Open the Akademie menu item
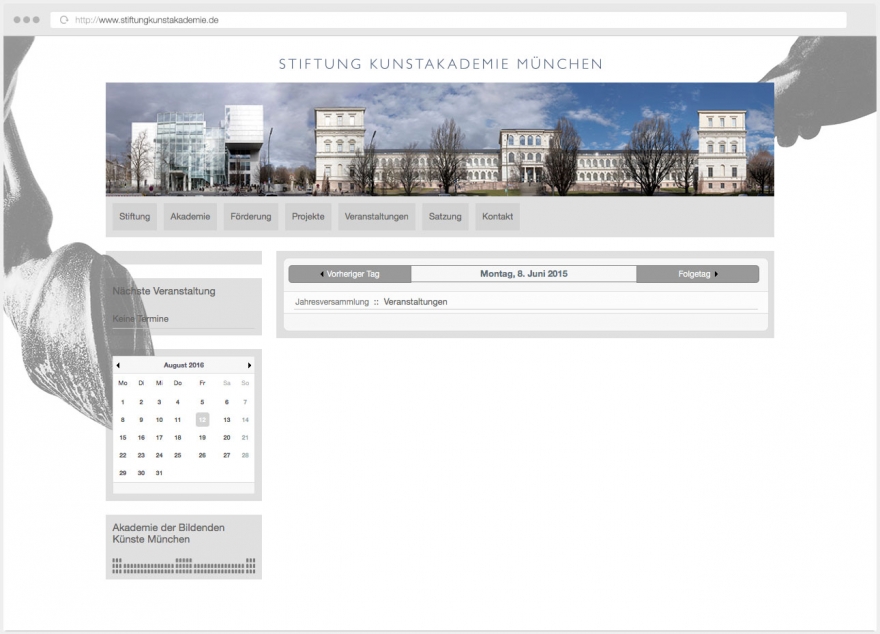The width and height of the screenshot is (880, 634). tap(190, 217)
